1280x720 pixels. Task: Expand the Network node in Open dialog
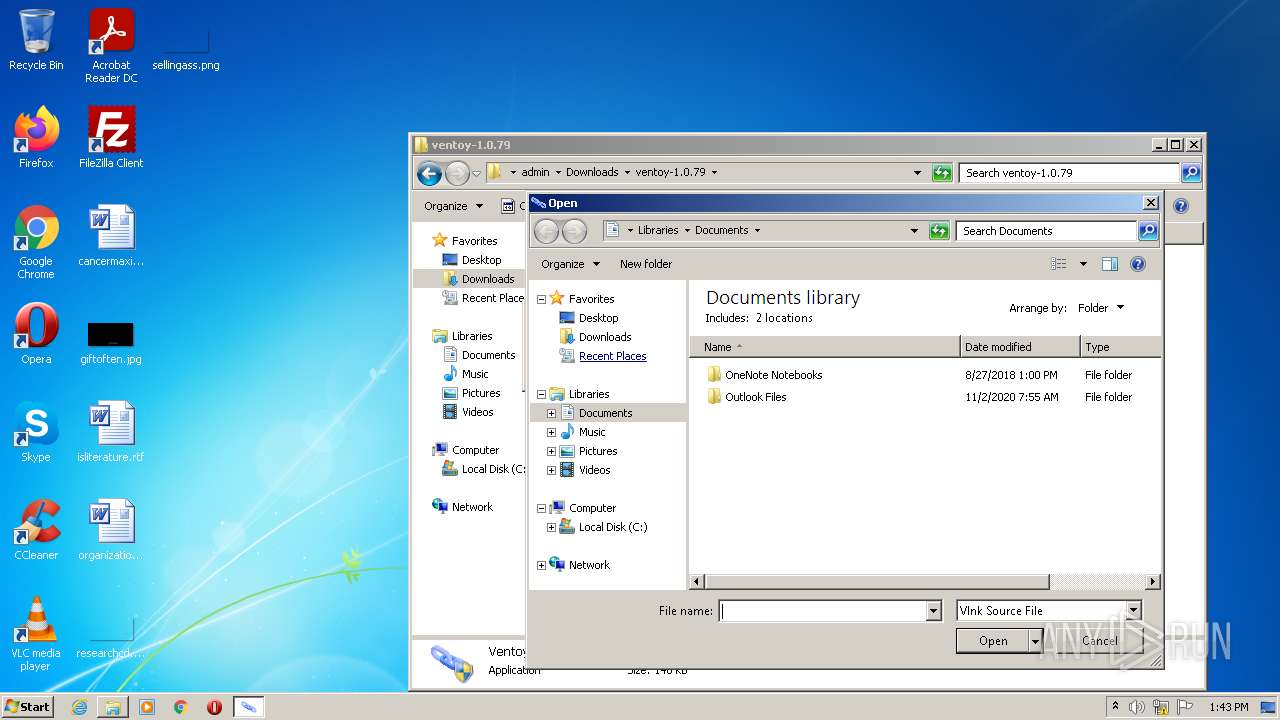(x=541, y=565)
